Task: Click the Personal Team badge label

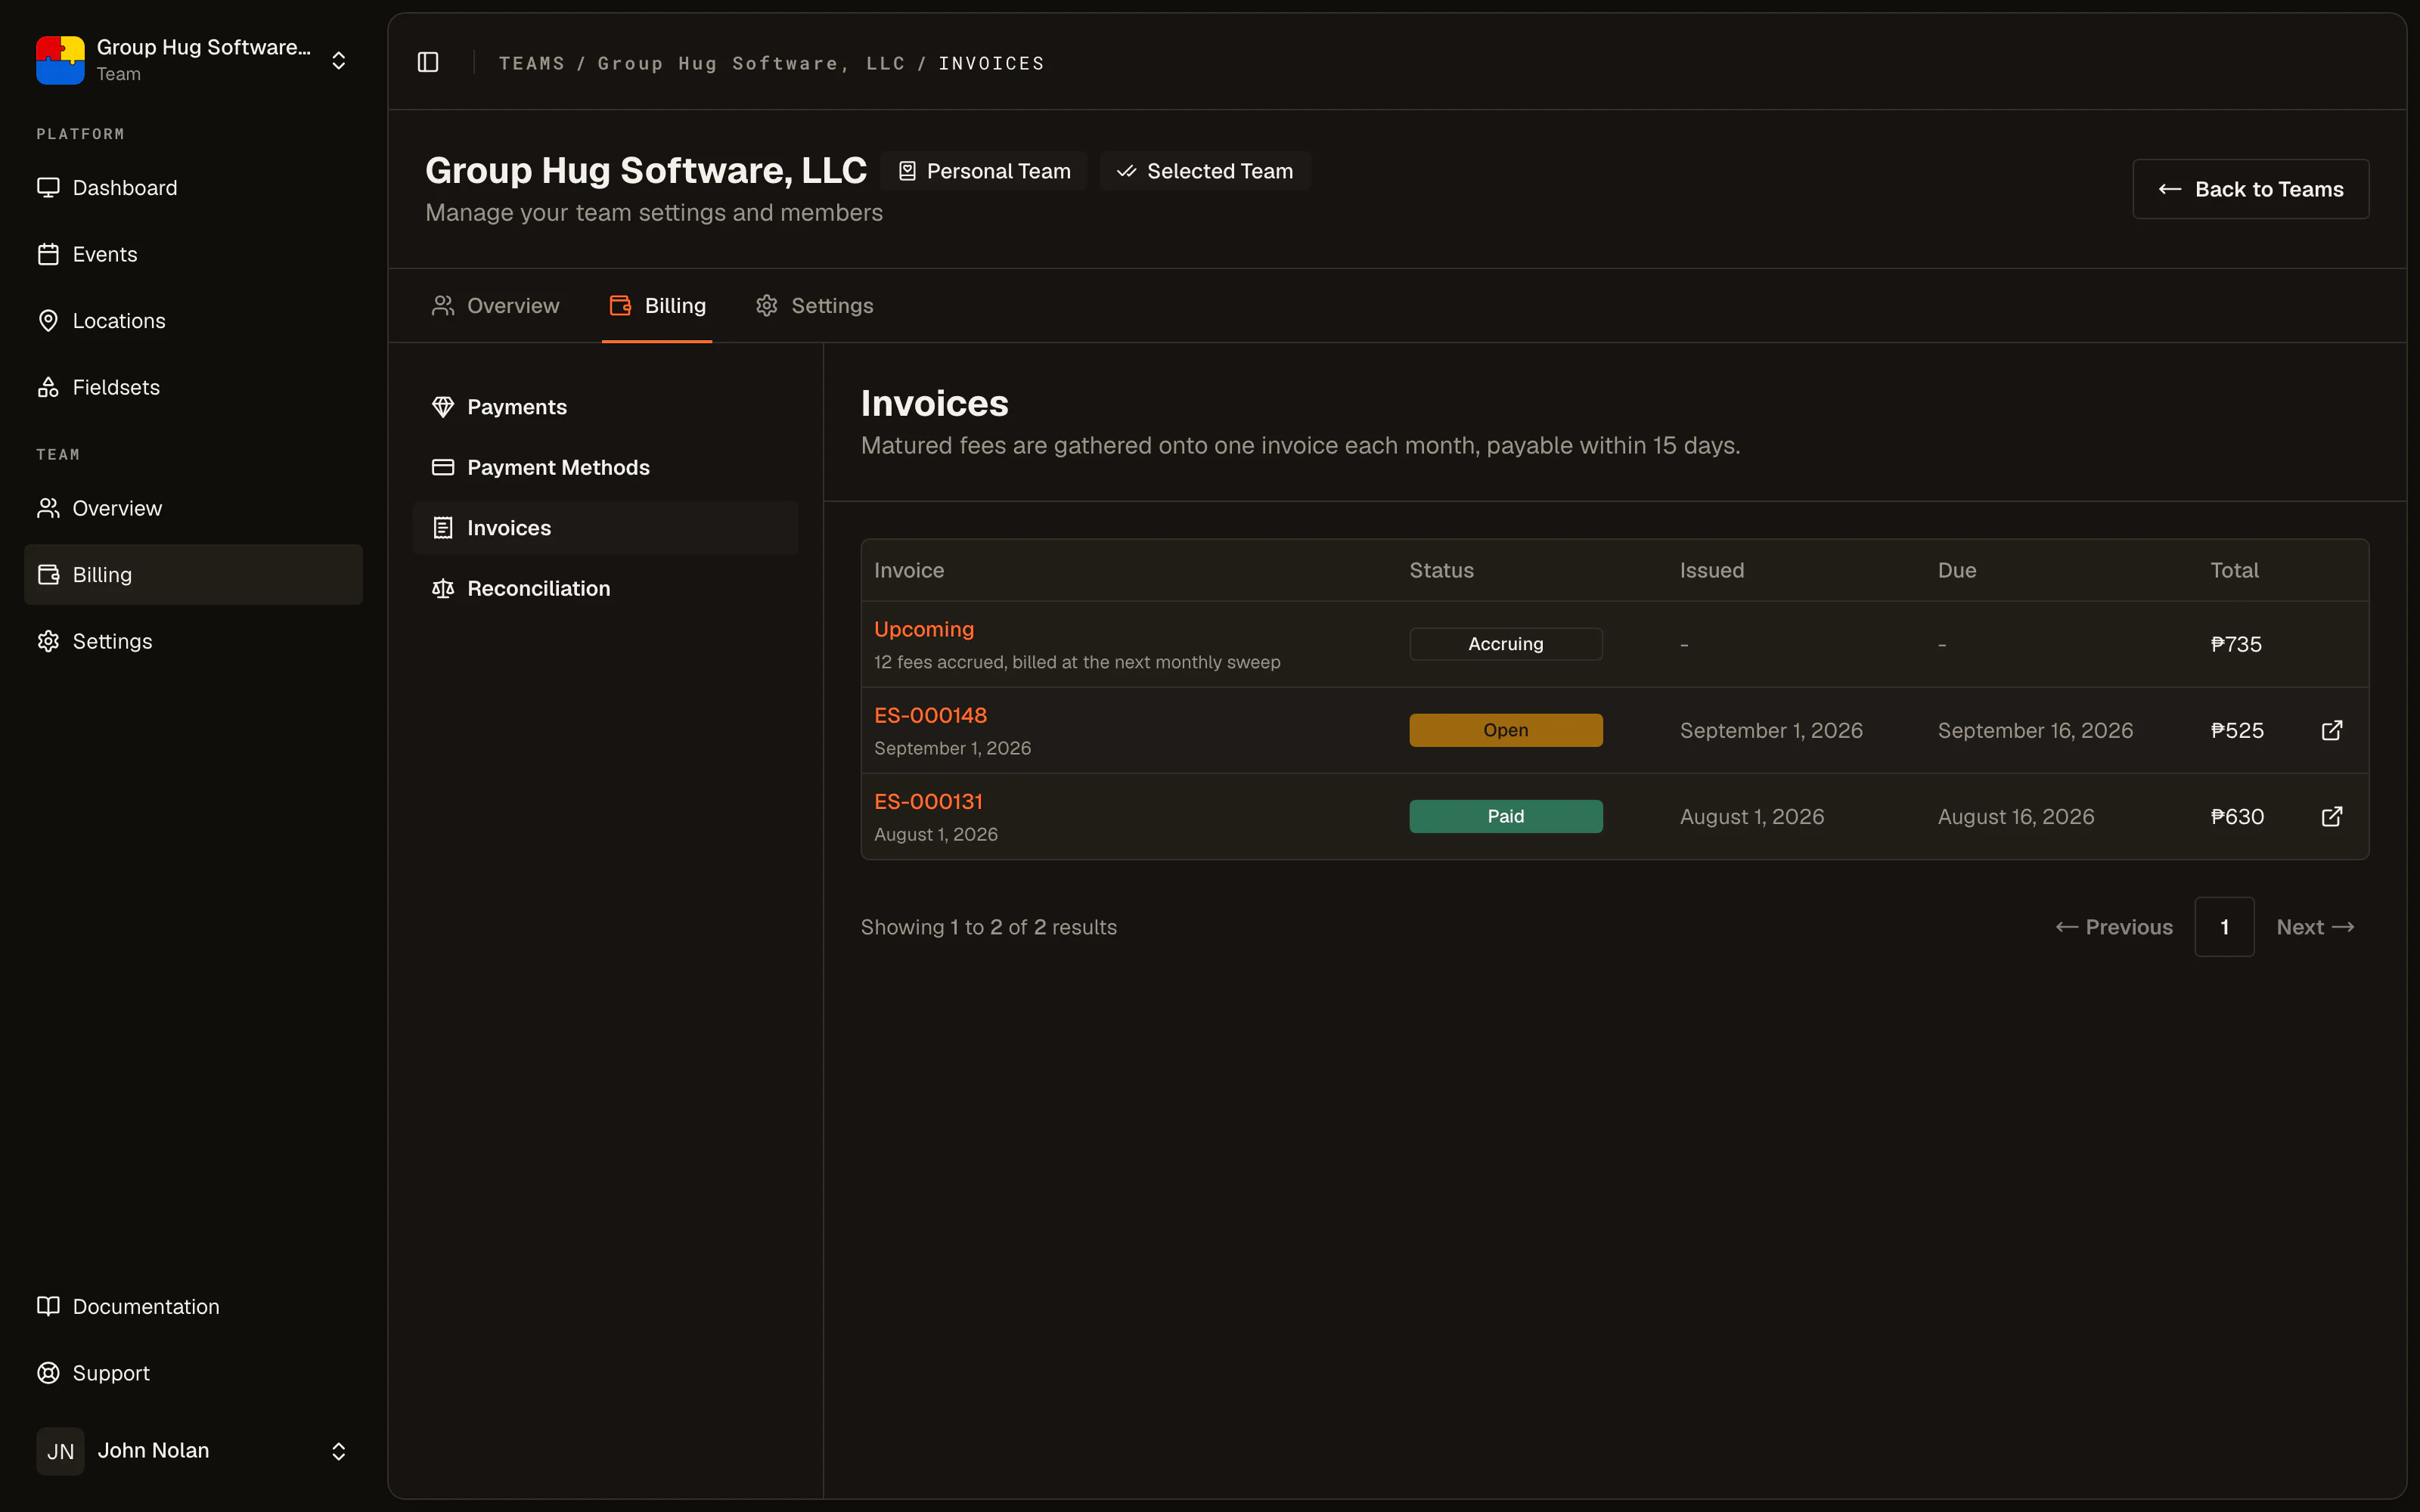Action: [999, 171]
